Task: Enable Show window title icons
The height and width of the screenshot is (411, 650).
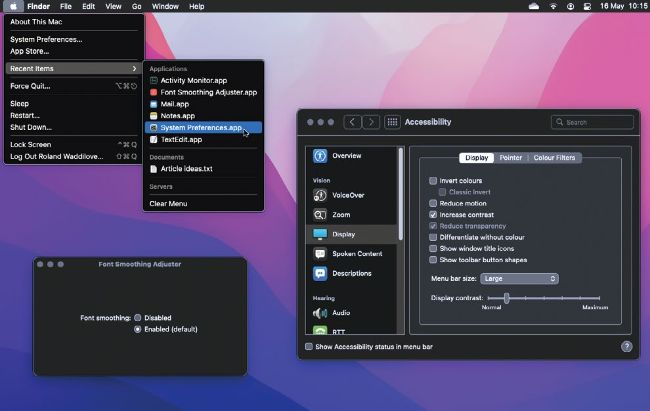Action: point(433,248)
